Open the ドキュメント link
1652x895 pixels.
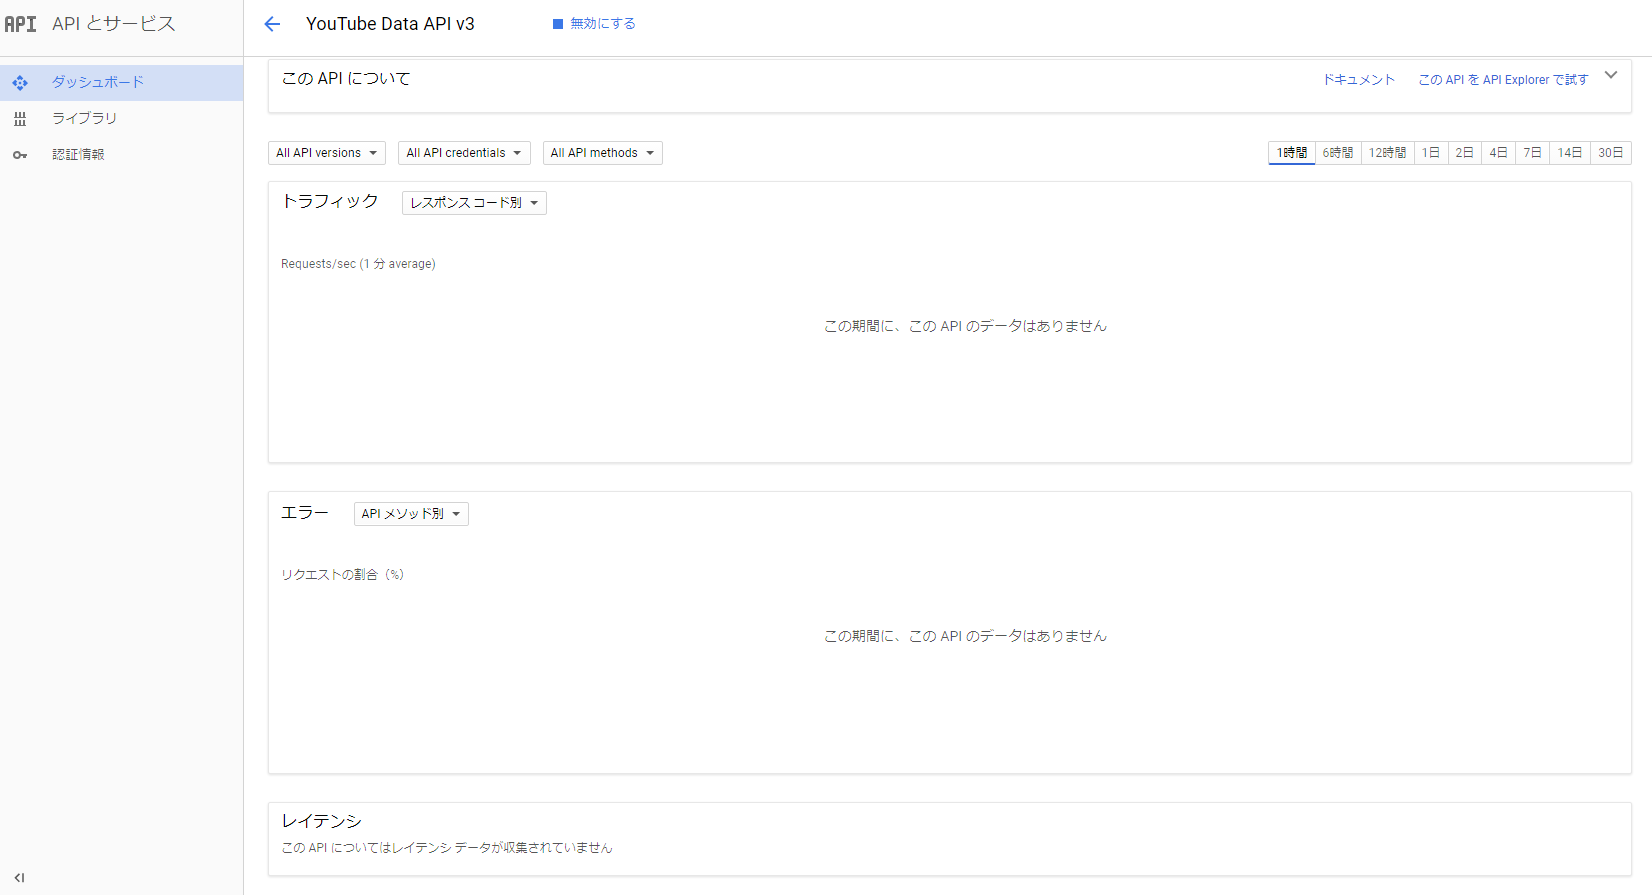click(x=1359, y=80)
